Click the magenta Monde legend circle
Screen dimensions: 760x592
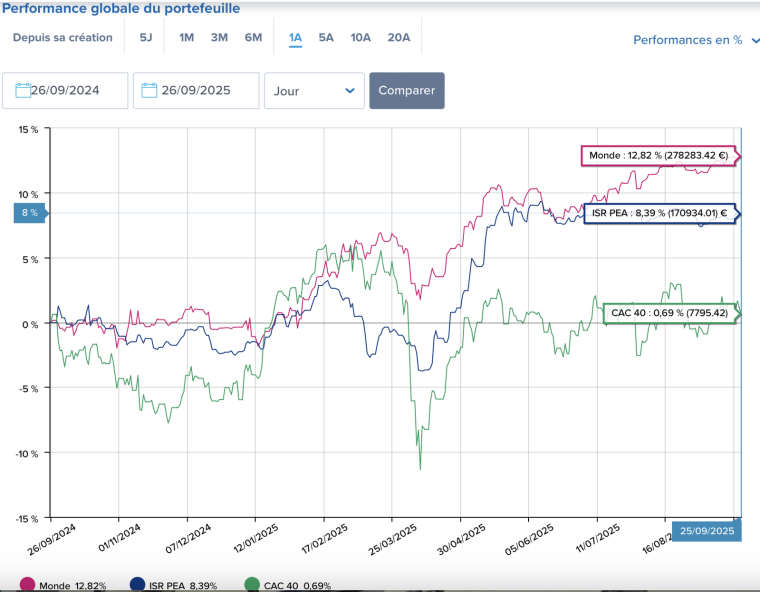tap(26, 585)
